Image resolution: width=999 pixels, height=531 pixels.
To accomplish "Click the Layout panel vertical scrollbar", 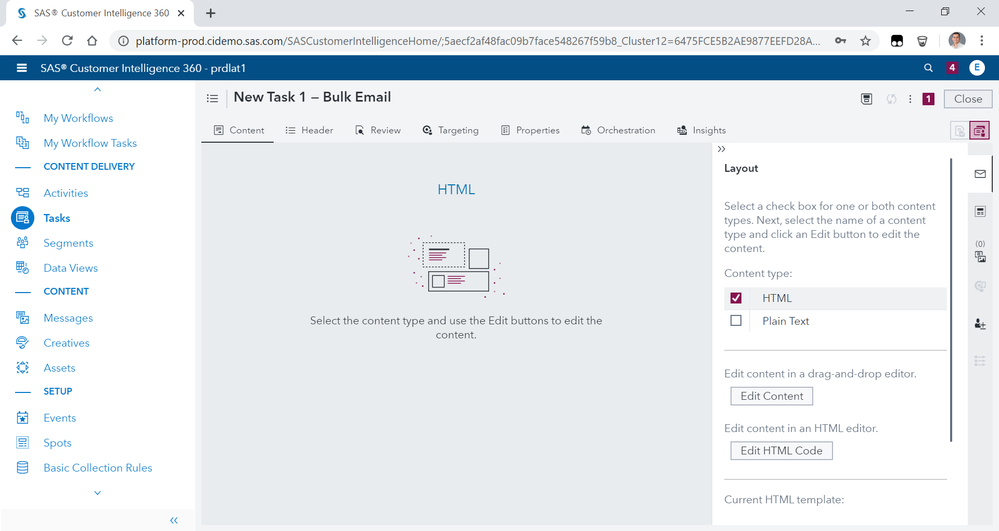I will click(x=951, y=300).
